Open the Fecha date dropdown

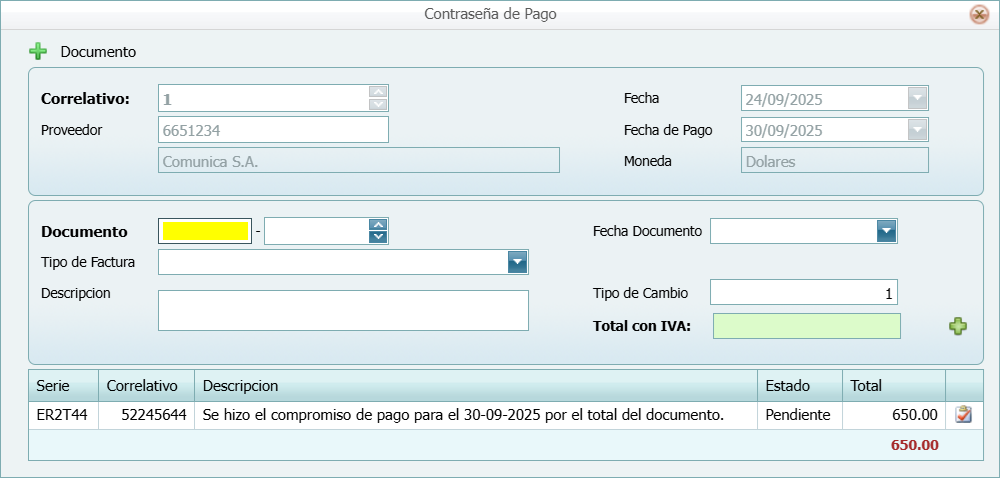[917, 98]
